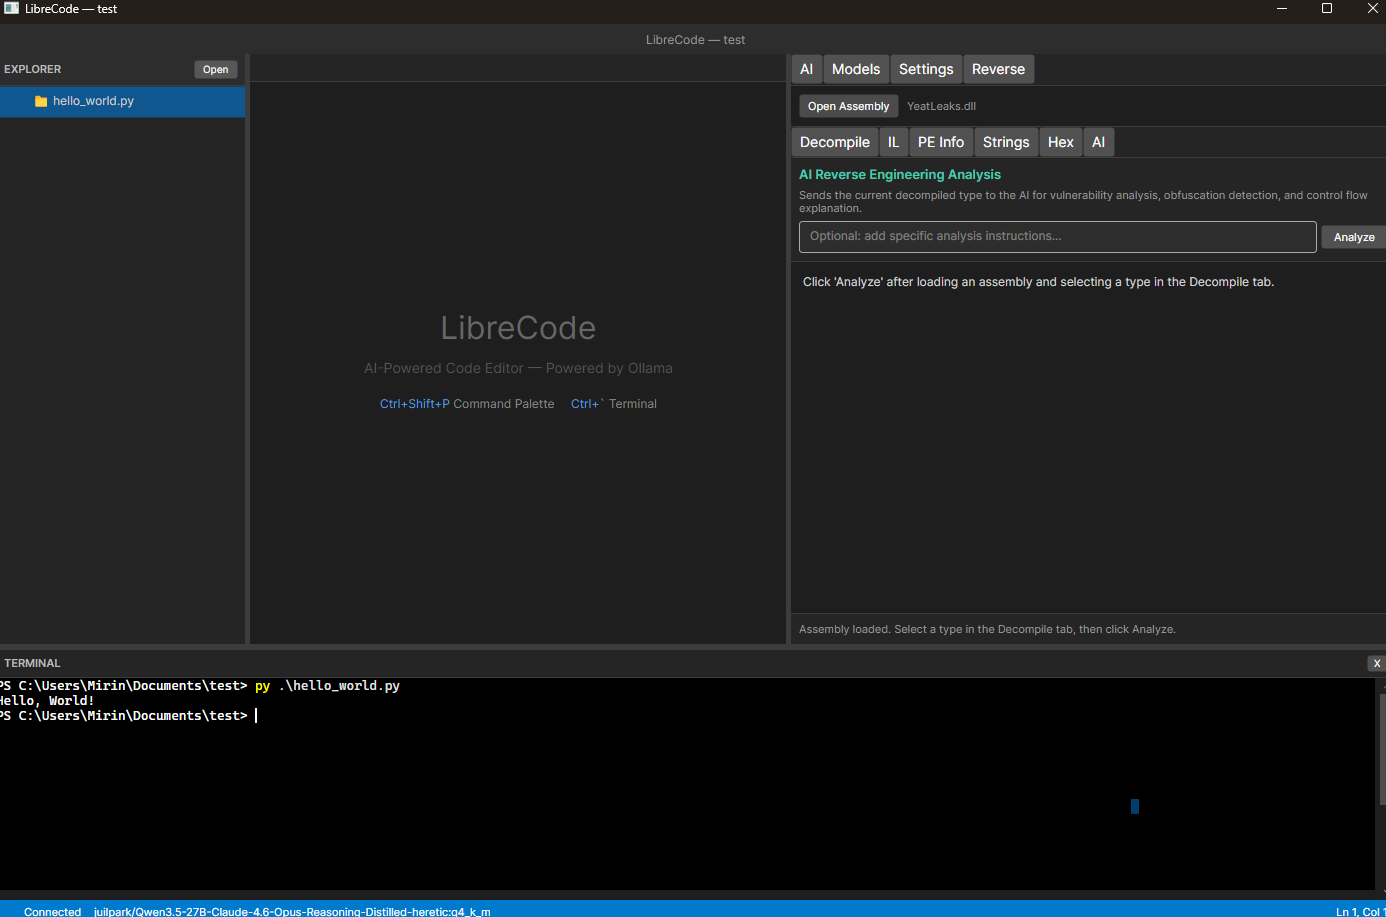Switch to the Hex sub-tab
Screen dimensions: 1386x917
click(x=1061, y=142)
